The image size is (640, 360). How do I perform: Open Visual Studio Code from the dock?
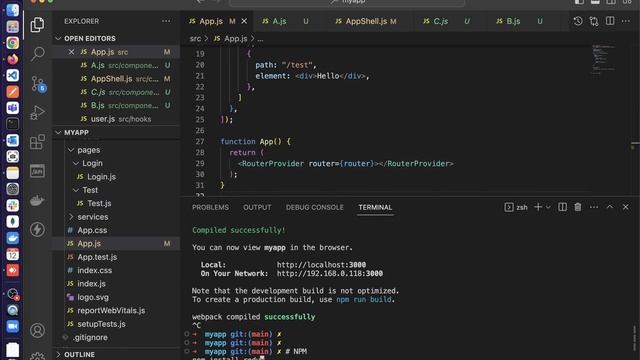click(x=12, y=76)
